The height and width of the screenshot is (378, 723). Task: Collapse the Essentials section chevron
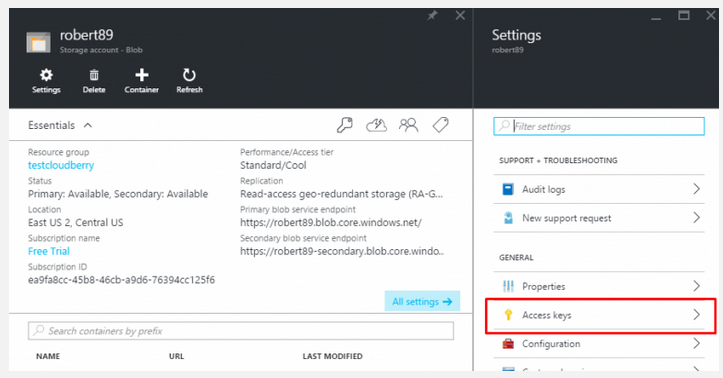point(88,125)
